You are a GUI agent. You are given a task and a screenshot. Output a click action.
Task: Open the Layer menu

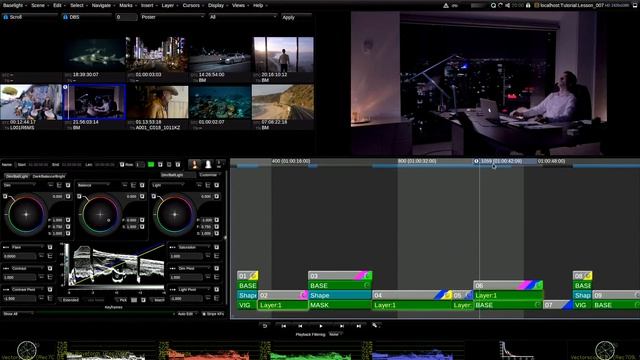pyautogui.click(x=170, y=5)
